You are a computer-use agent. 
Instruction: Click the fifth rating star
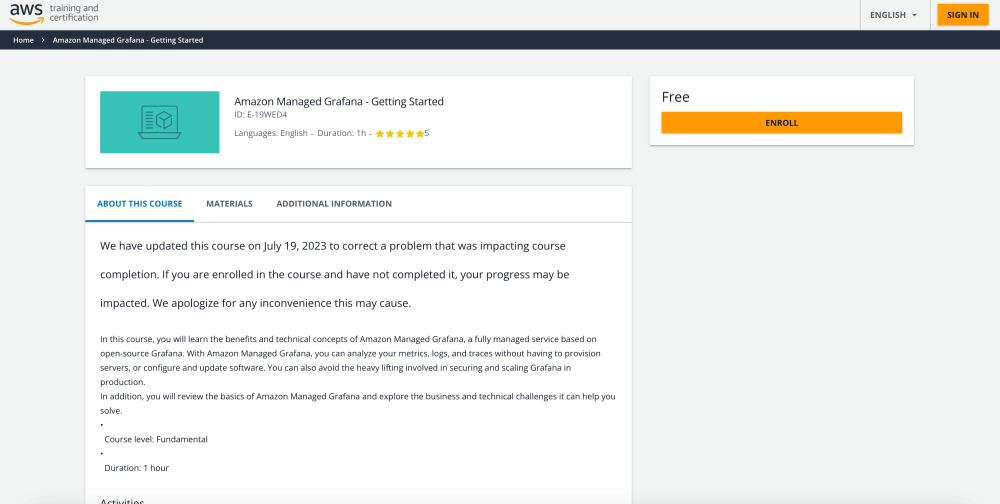(x=420, y=134)
